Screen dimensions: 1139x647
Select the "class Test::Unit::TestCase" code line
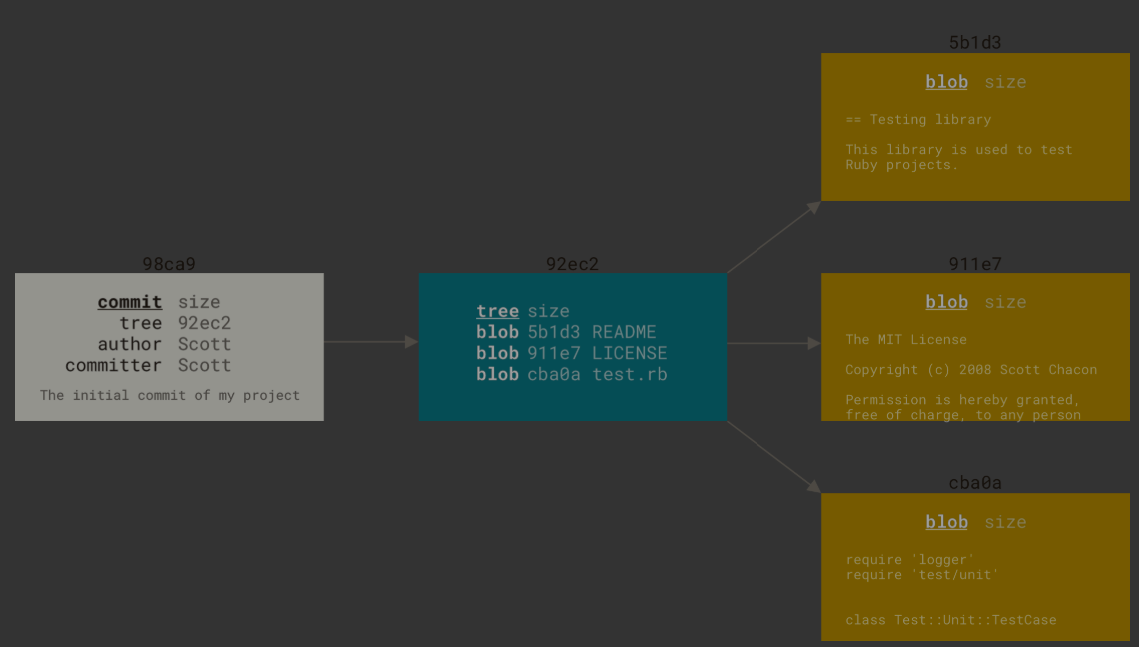[950, 619]
